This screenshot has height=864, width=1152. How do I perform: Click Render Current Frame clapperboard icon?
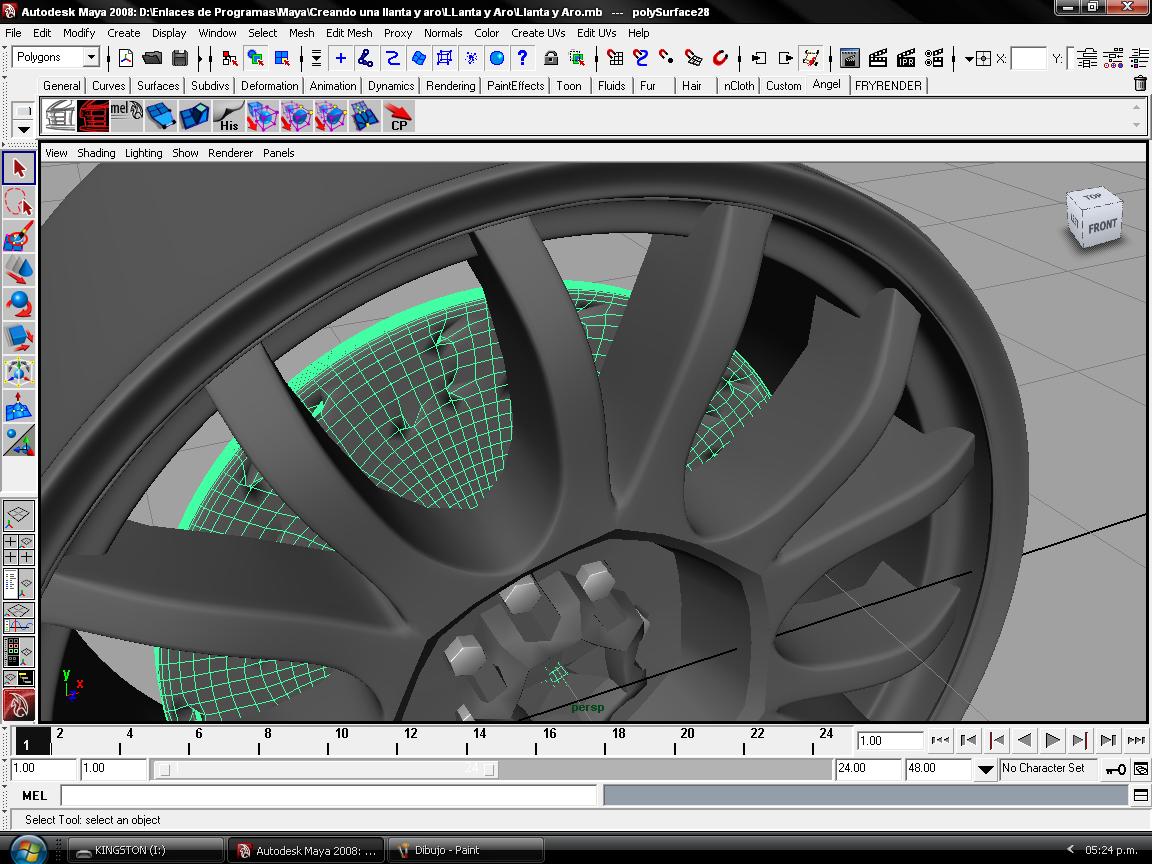point(878,58)
